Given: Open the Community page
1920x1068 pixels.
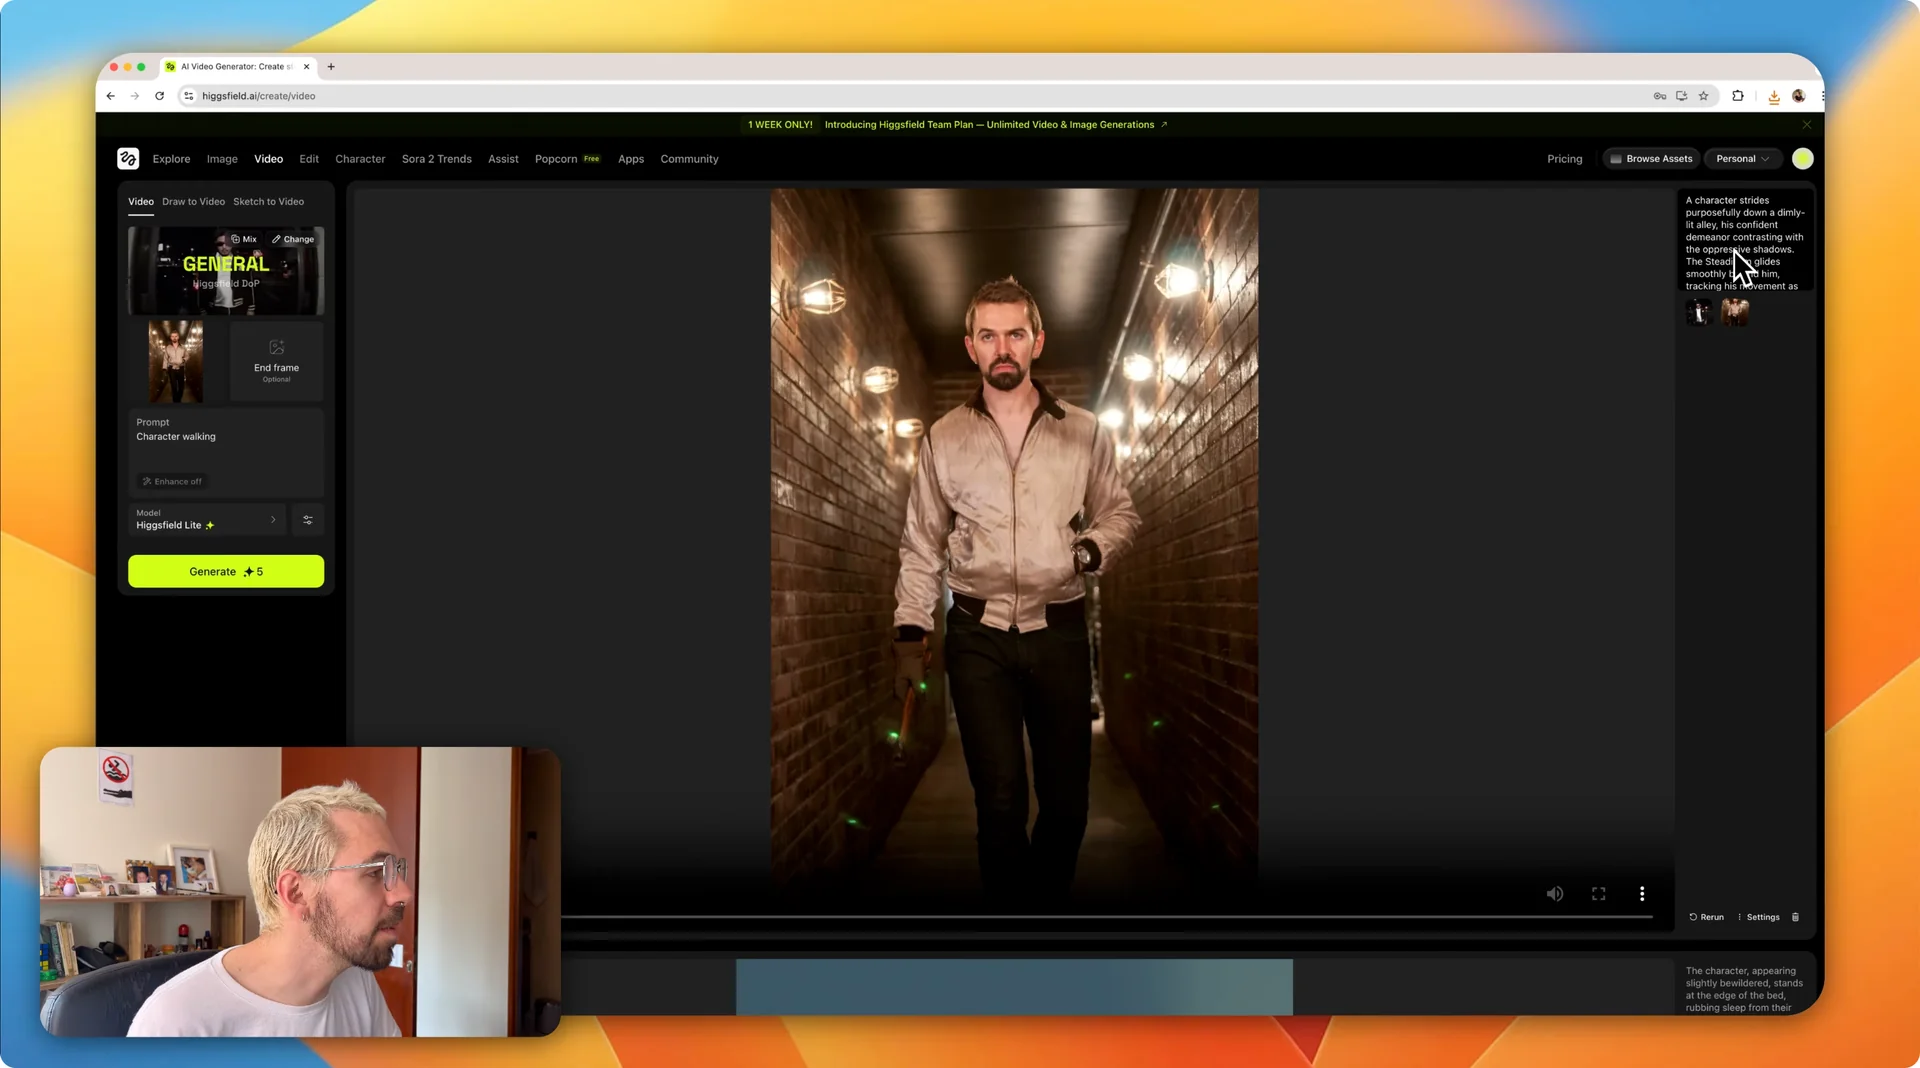Looking at the screenshot, I should (x=689, y=159).
